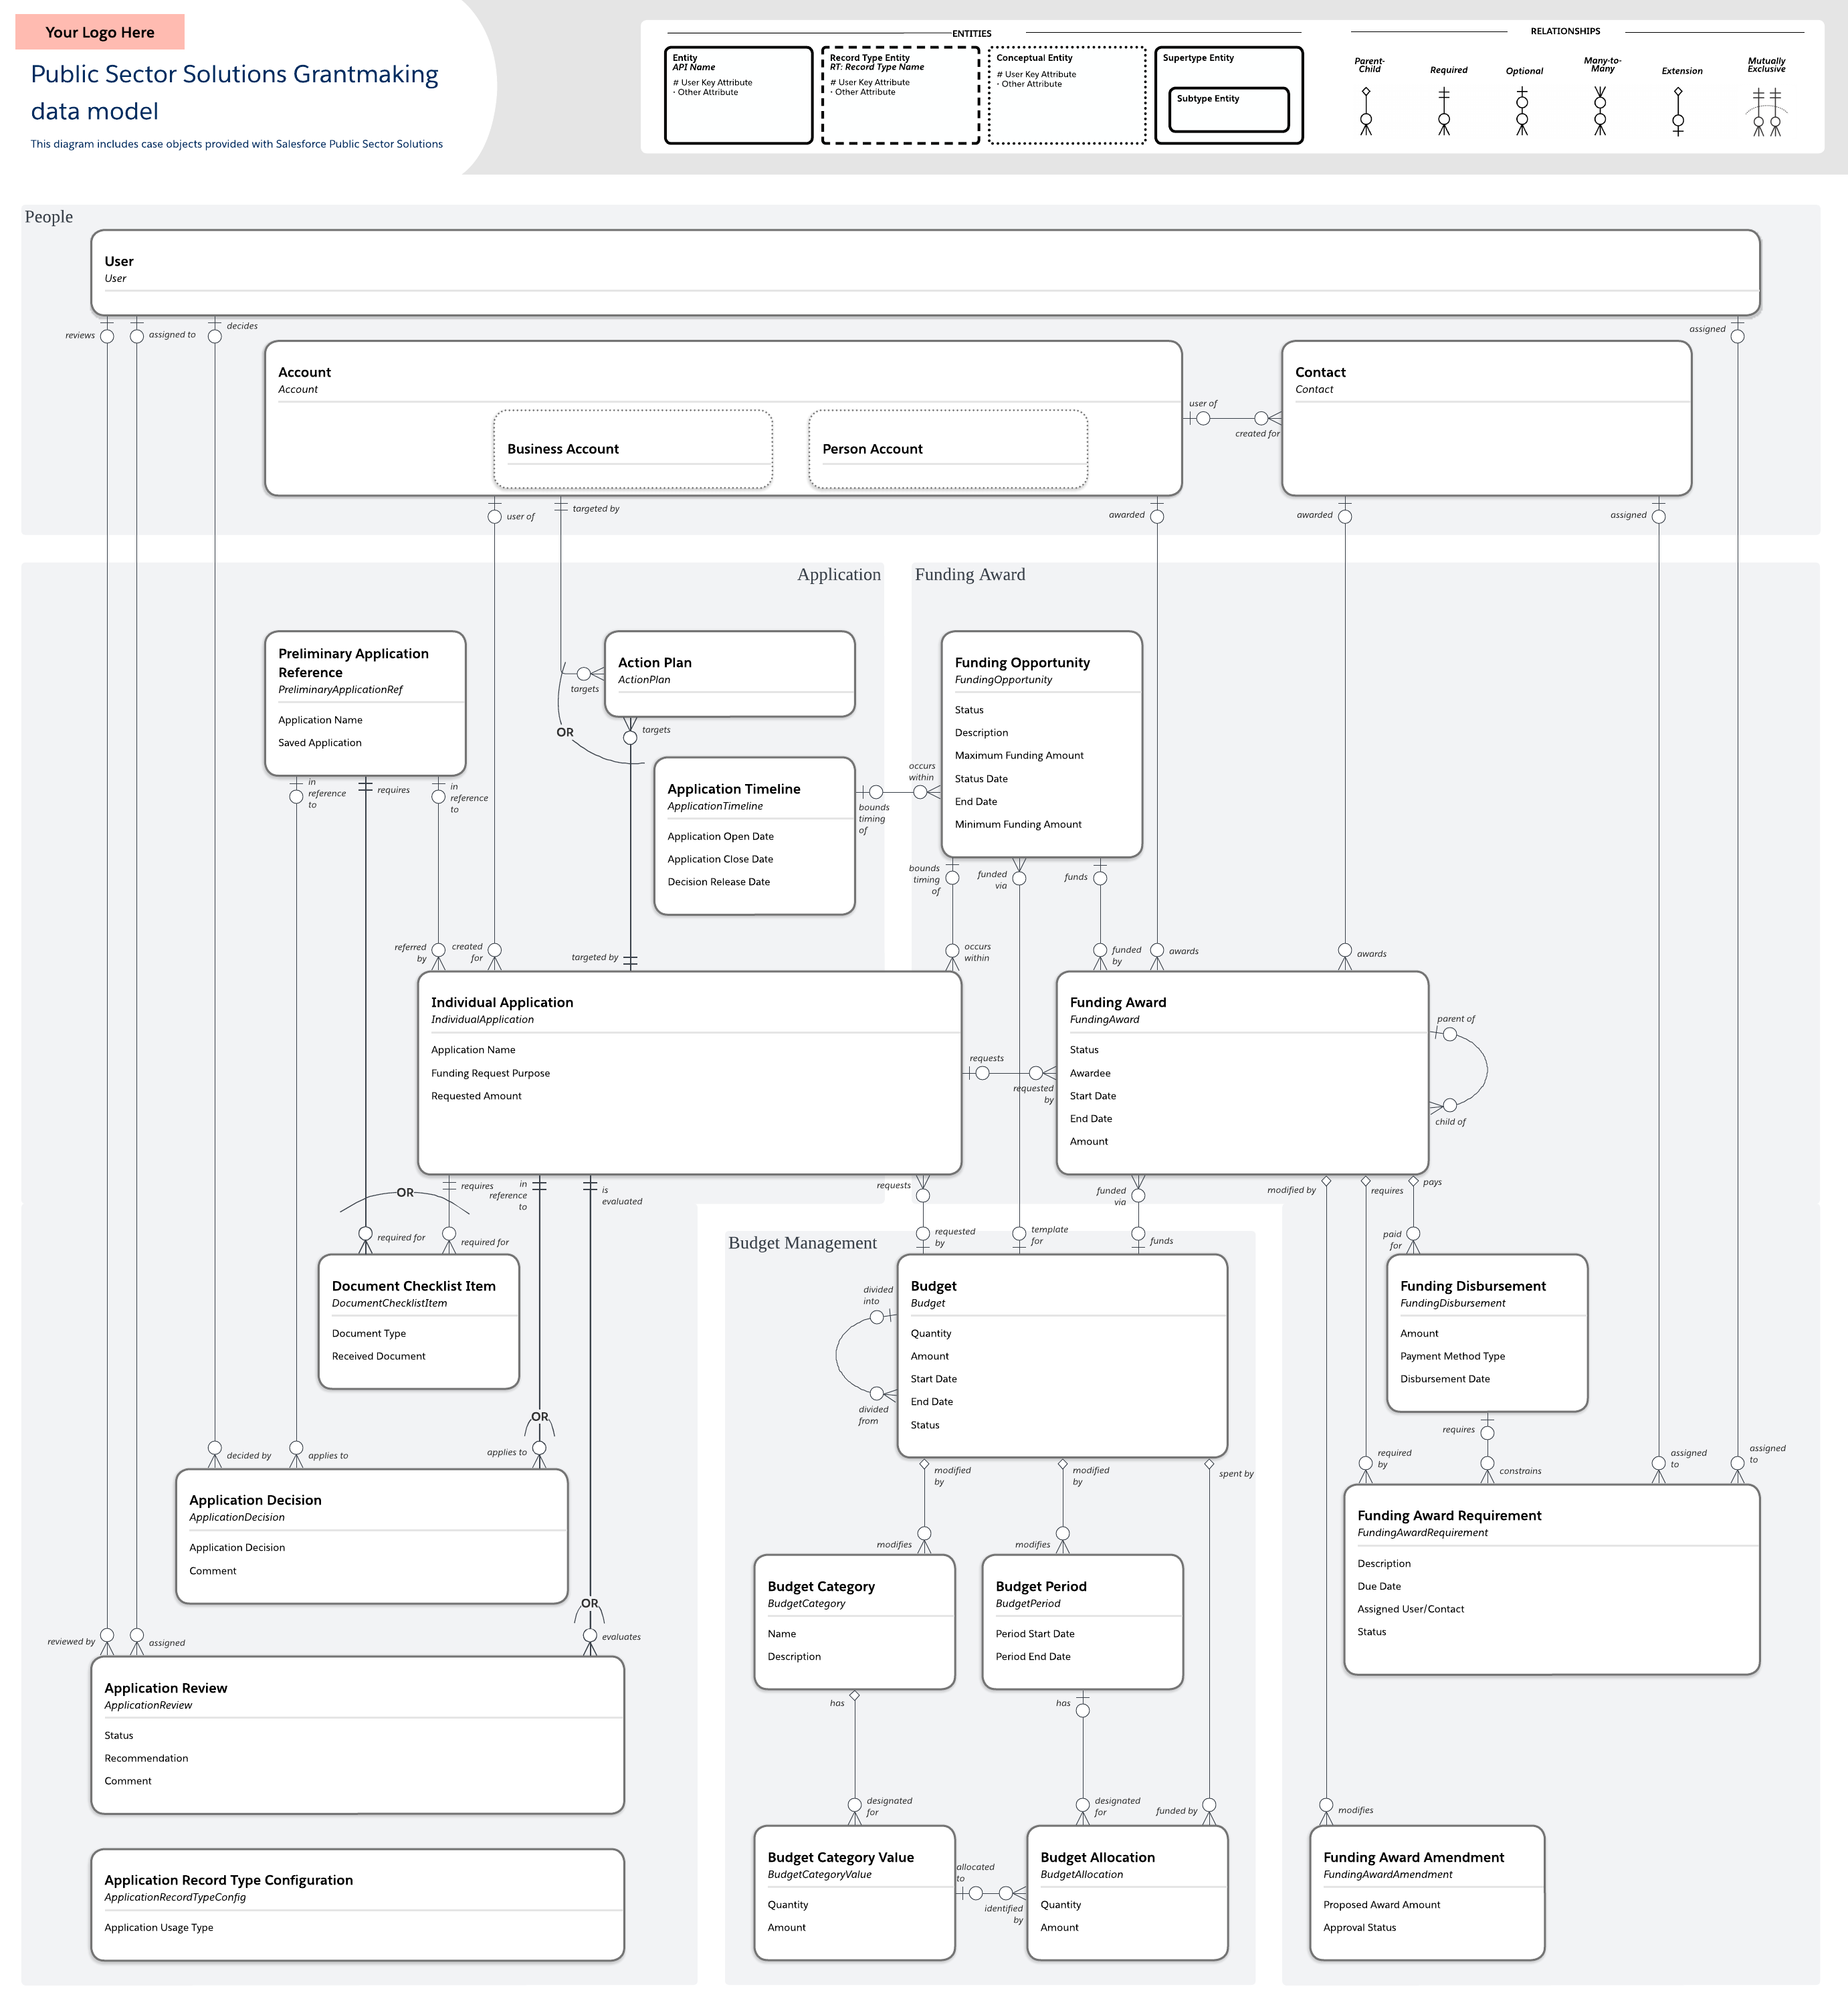Select the Supertype Entity sample in the legend
This screenshot has width=1848, height=2015.
click(x=1228, y=95)
